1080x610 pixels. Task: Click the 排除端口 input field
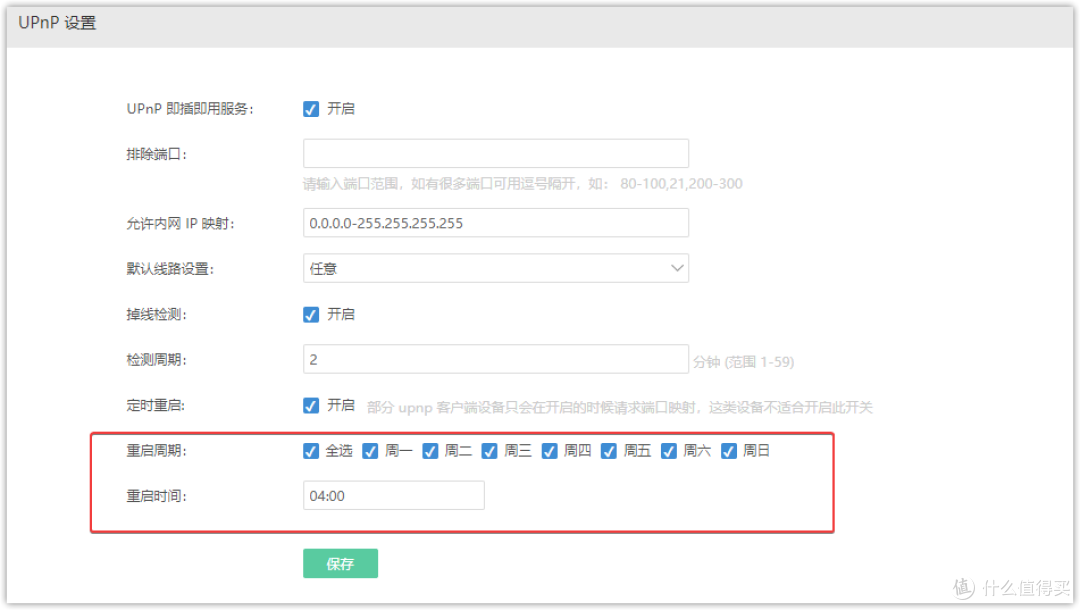[x=495, y=153]
